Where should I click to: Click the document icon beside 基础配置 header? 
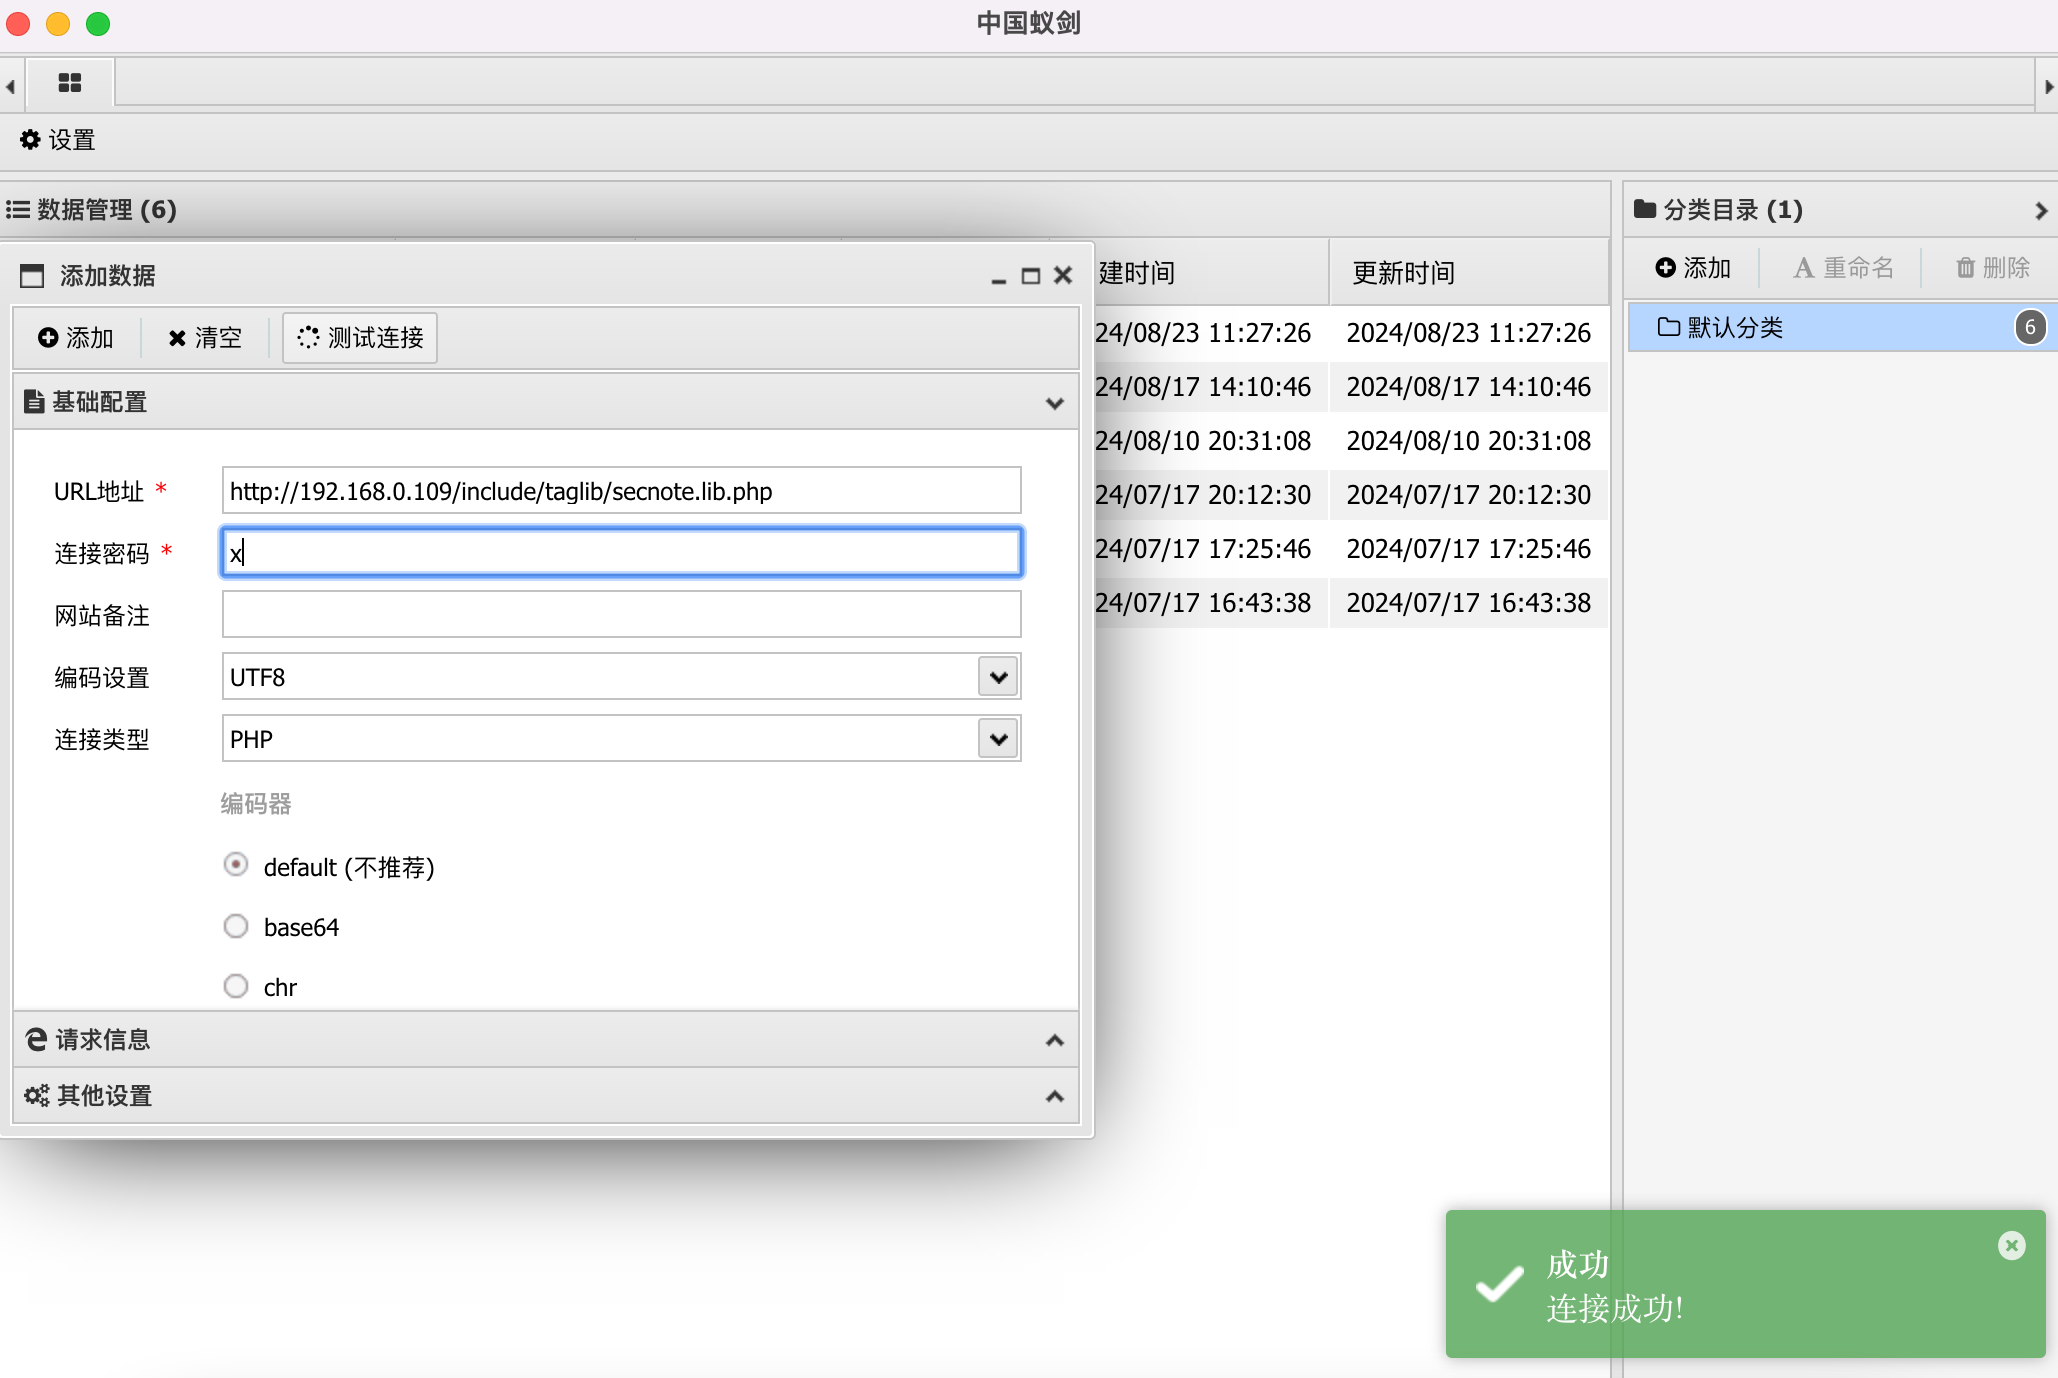[32, 401]
